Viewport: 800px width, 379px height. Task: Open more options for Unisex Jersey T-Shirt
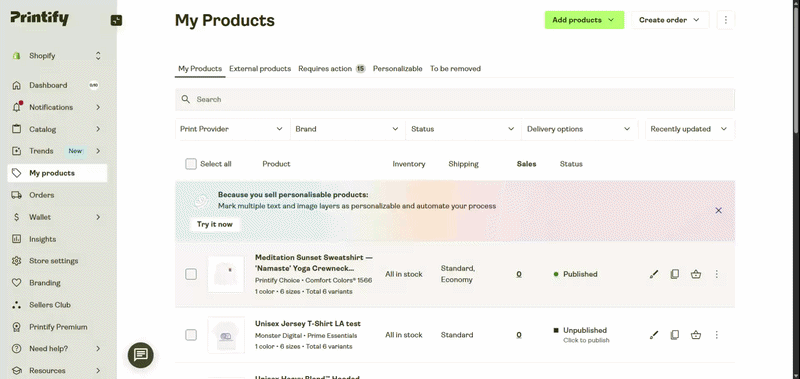pos(716,335)
